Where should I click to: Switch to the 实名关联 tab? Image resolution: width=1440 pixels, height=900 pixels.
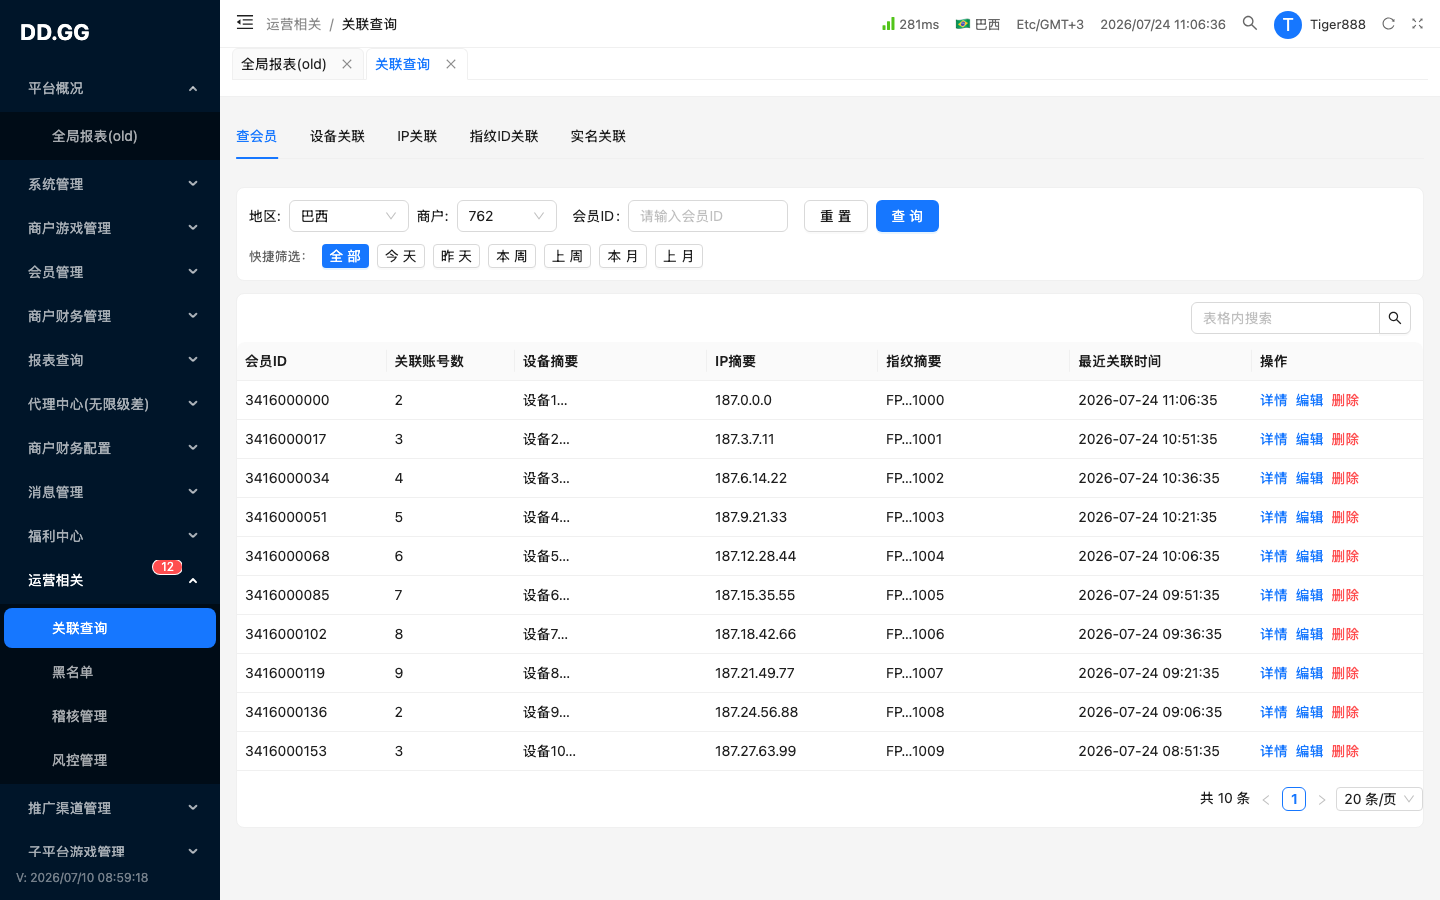tap(598, 136)
